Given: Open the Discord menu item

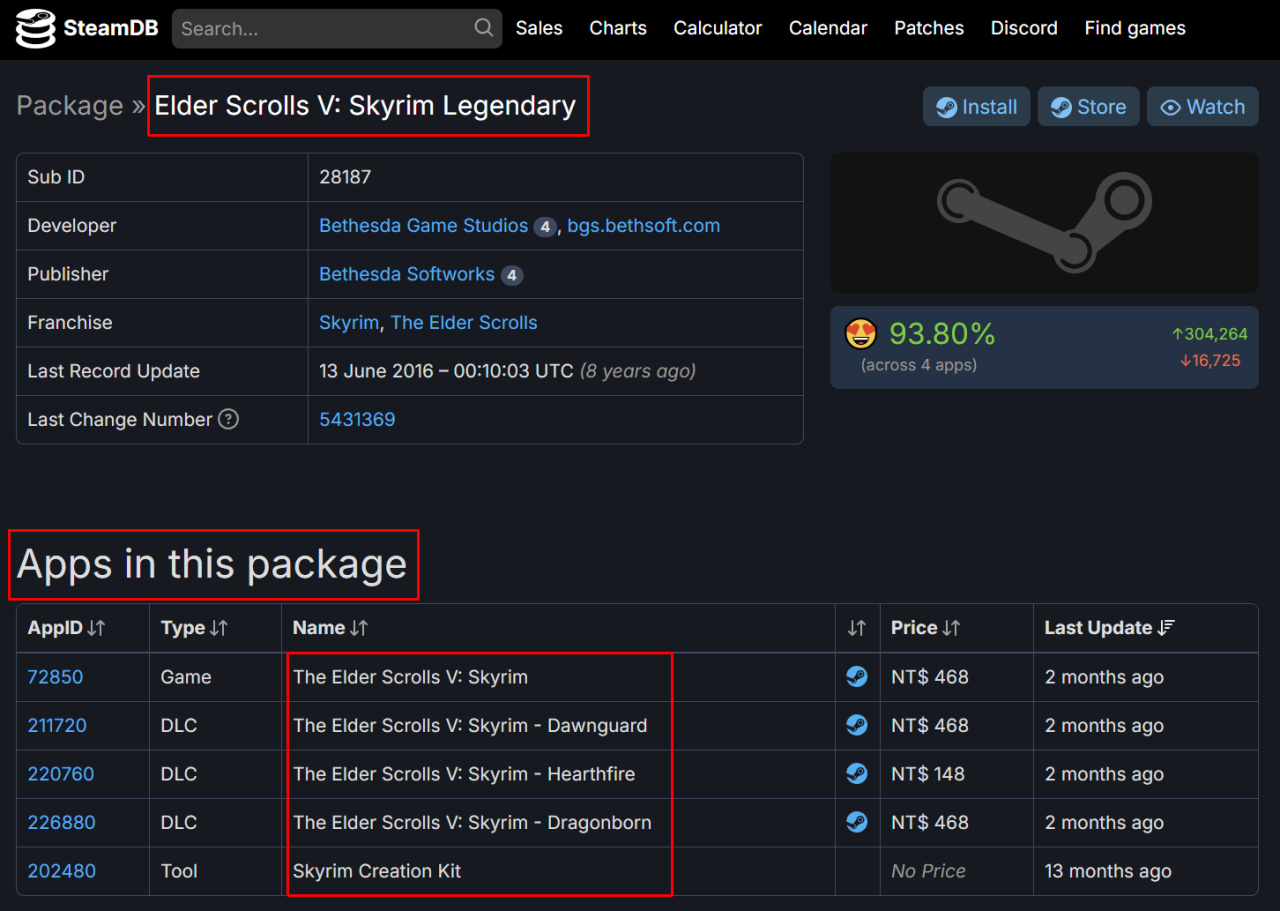Looking at the screenshot, I should coord(1024,28).
